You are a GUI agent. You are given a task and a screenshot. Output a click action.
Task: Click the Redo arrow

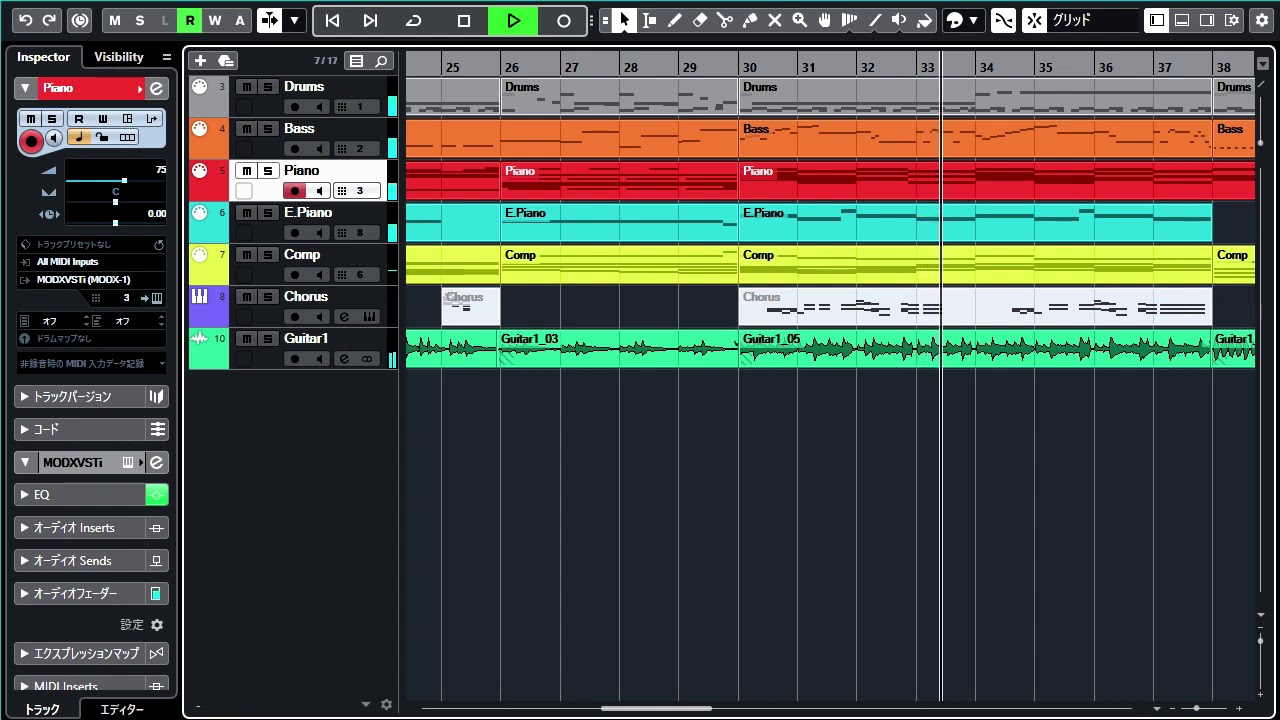point(49,20)
